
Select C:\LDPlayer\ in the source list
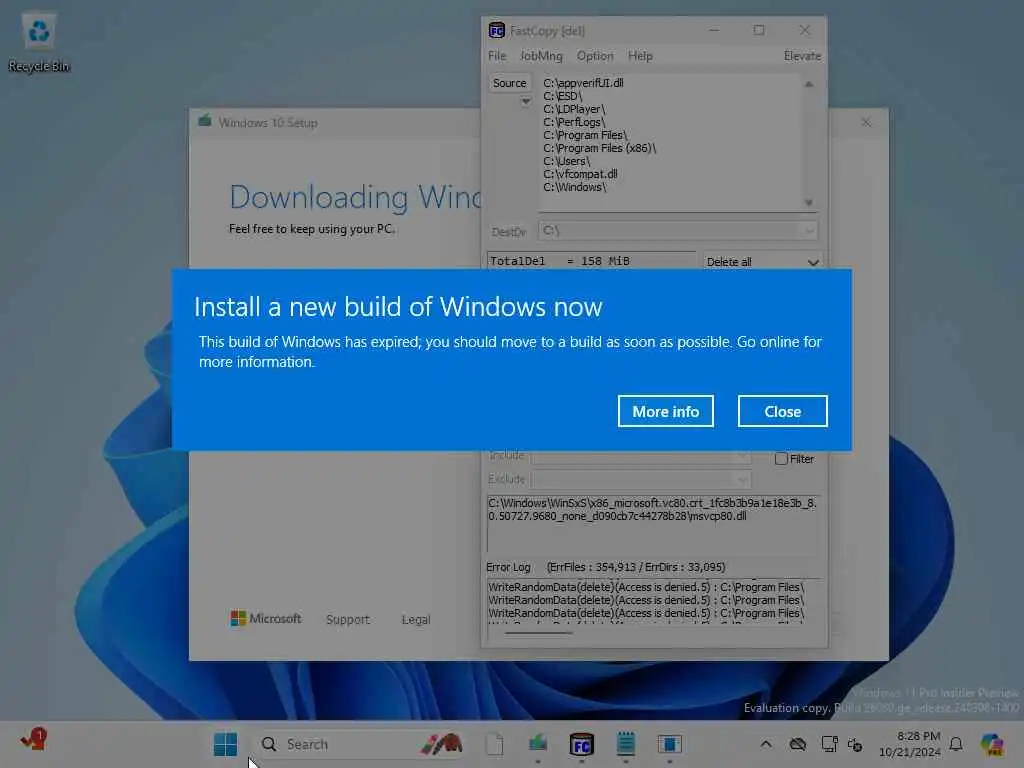tap(574, 109)
